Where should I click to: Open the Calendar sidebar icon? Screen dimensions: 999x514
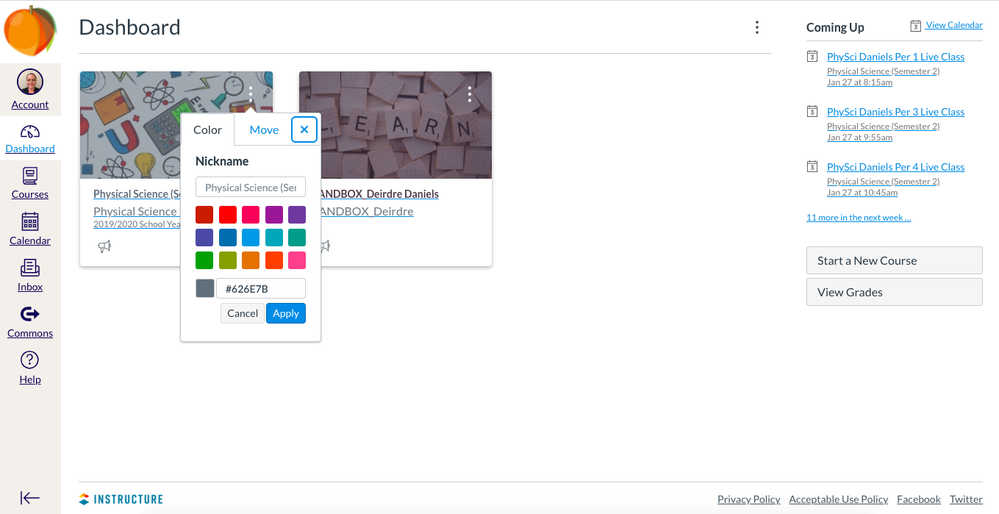click(30, 221)
